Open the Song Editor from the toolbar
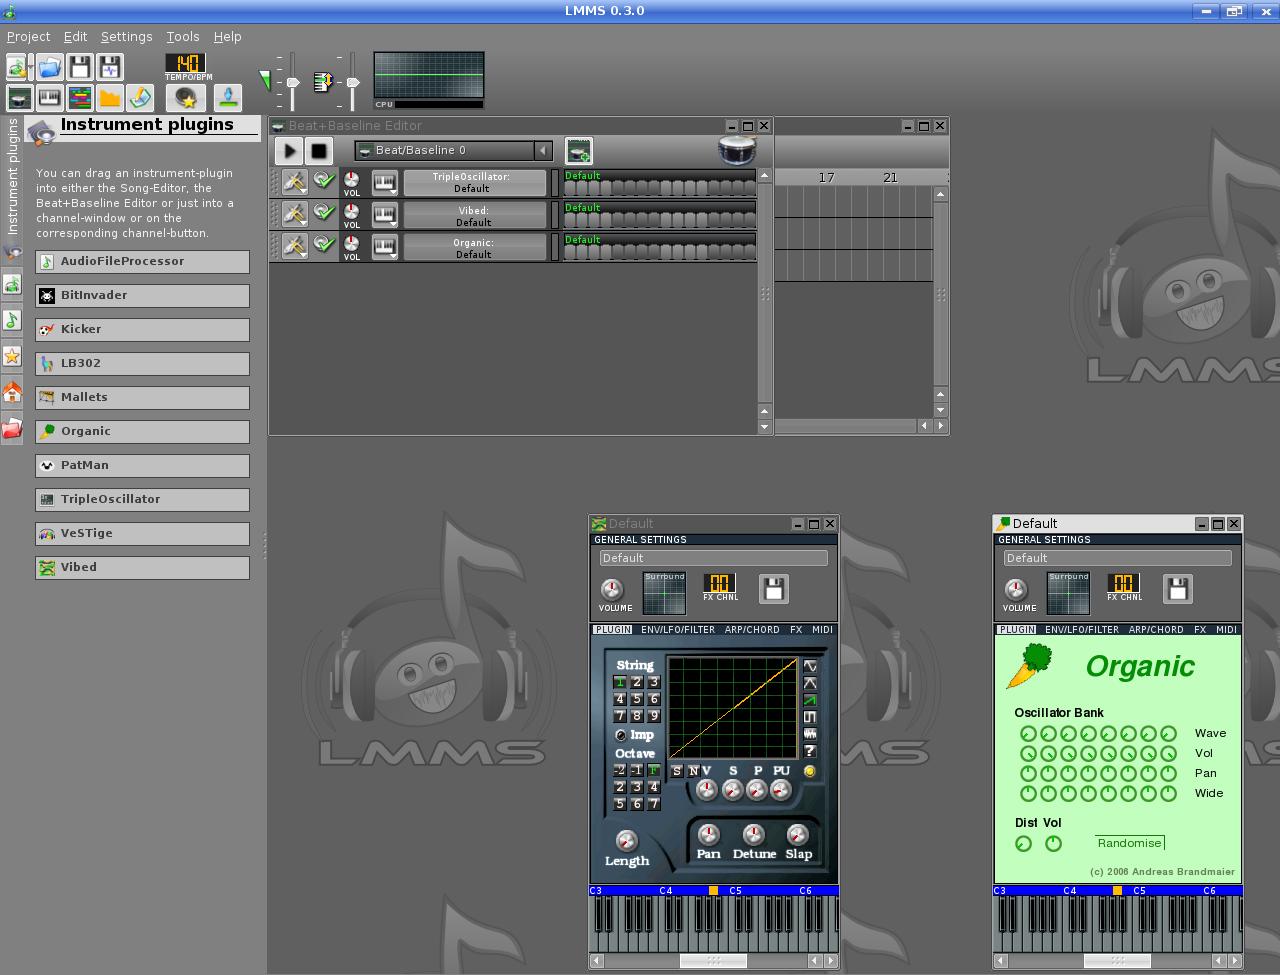Image resolution: width=1280 pixels, height=975 pixels. (x=82, y=97)
